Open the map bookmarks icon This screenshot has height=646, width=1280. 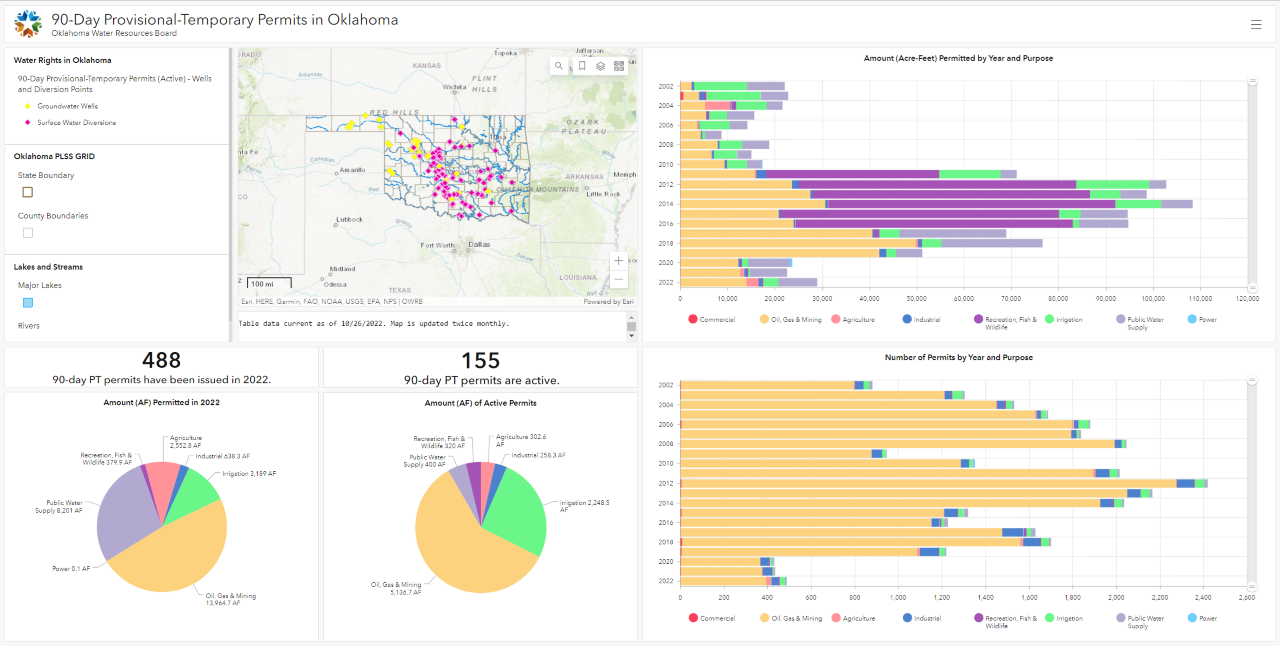[581, 66]
